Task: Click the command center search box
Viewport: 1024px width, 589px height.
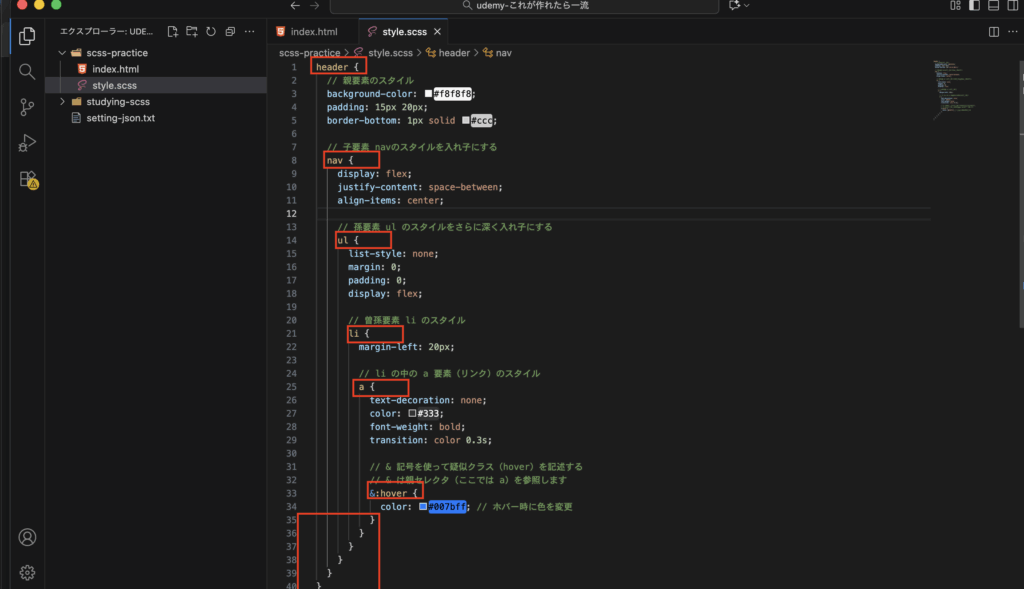Action: point(524,6)
